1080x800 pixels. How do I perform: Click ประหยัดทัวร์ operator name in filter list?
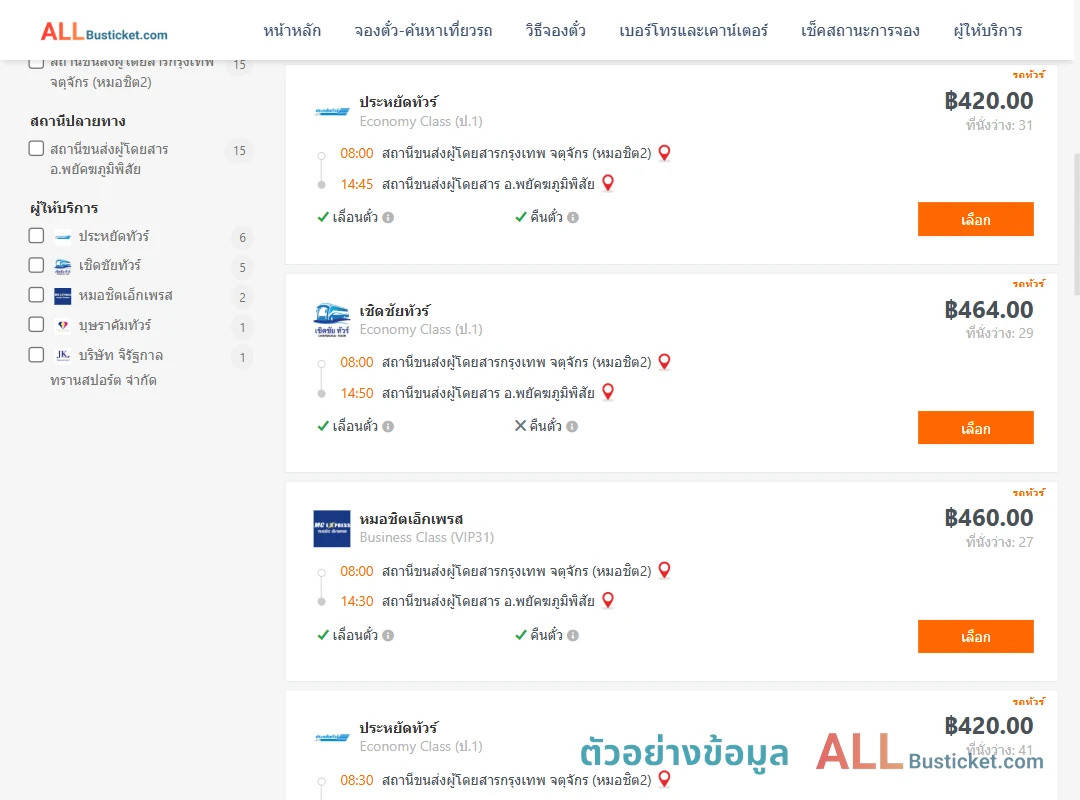click(x=114, y=236)
